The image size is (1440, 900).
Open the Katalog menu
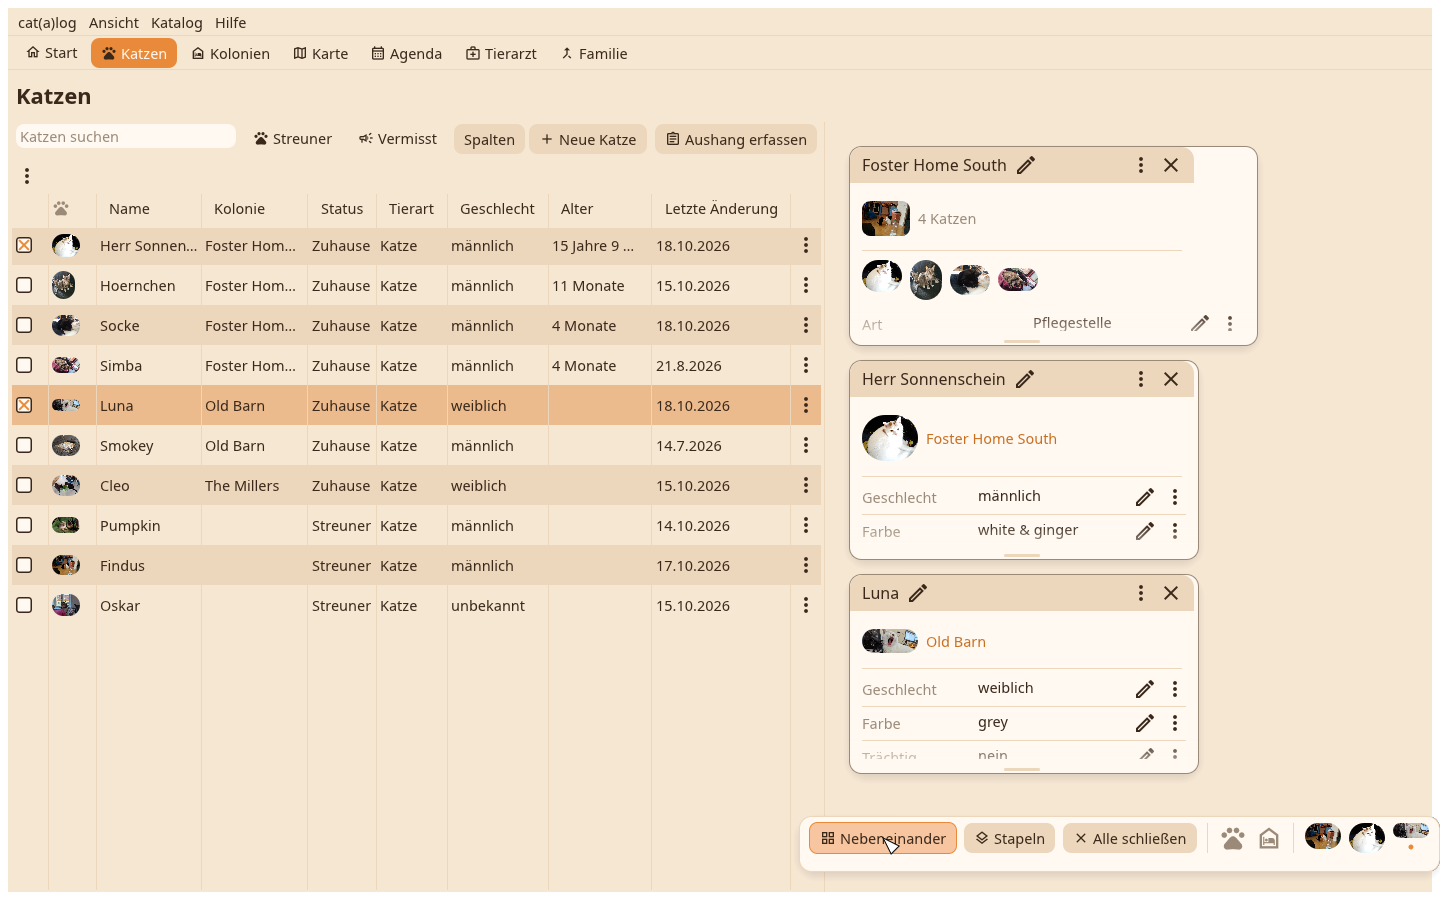point(177,22)
